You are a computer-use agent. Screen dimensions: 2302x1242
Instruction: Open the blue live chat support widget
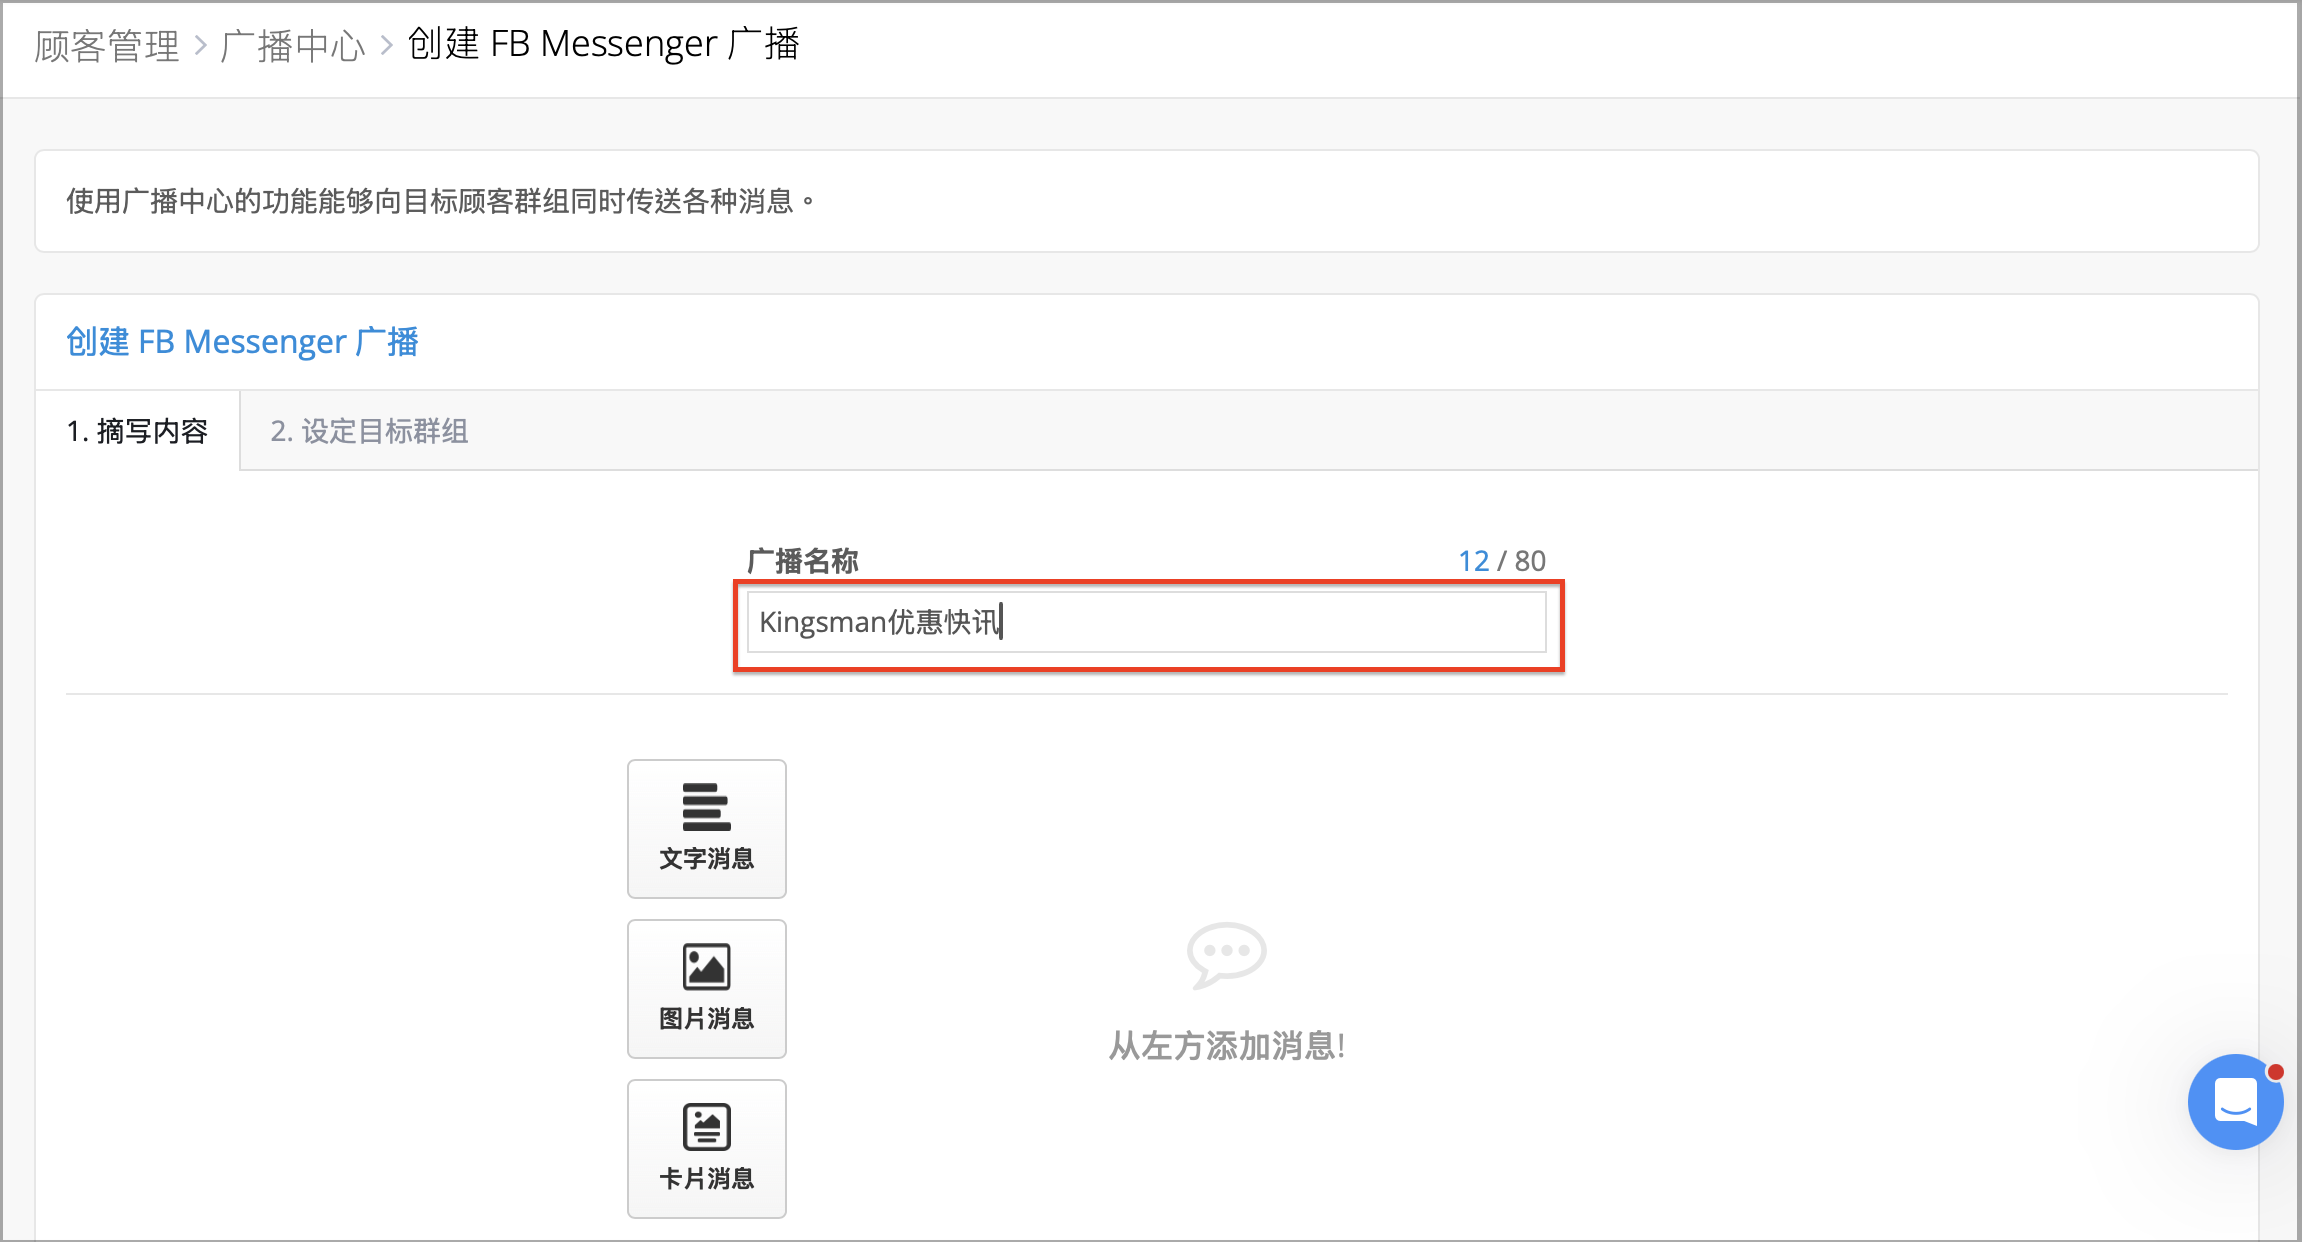[x=2235, y=1101]
